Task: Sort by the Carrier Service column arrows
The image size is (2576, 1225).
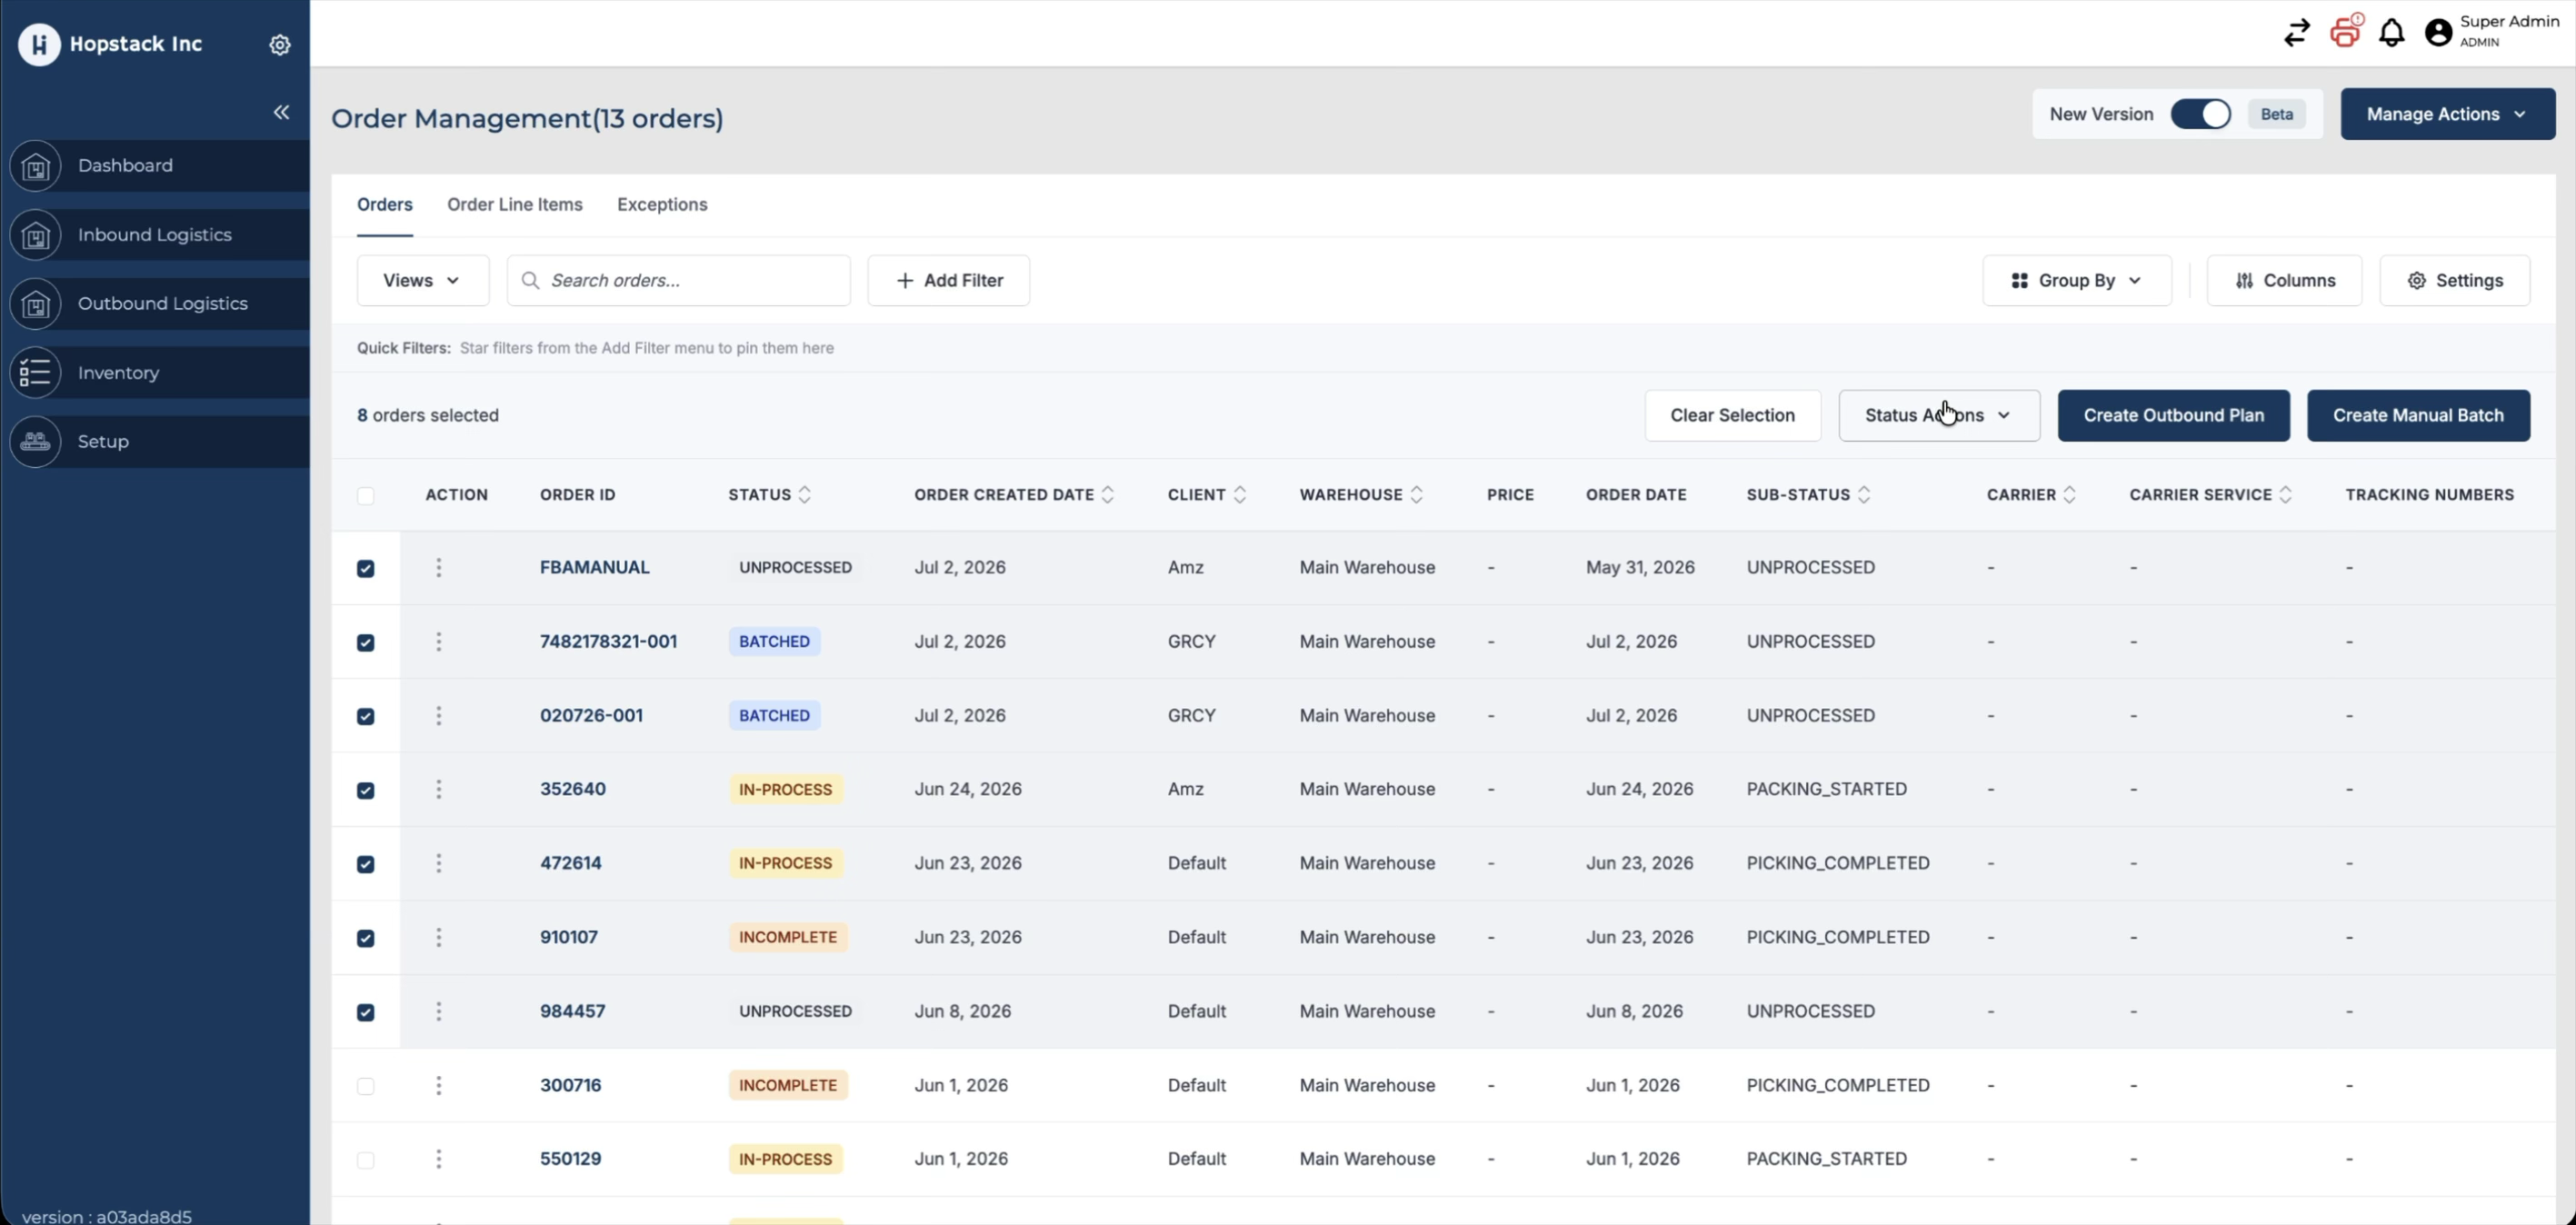Action: 2286,495
